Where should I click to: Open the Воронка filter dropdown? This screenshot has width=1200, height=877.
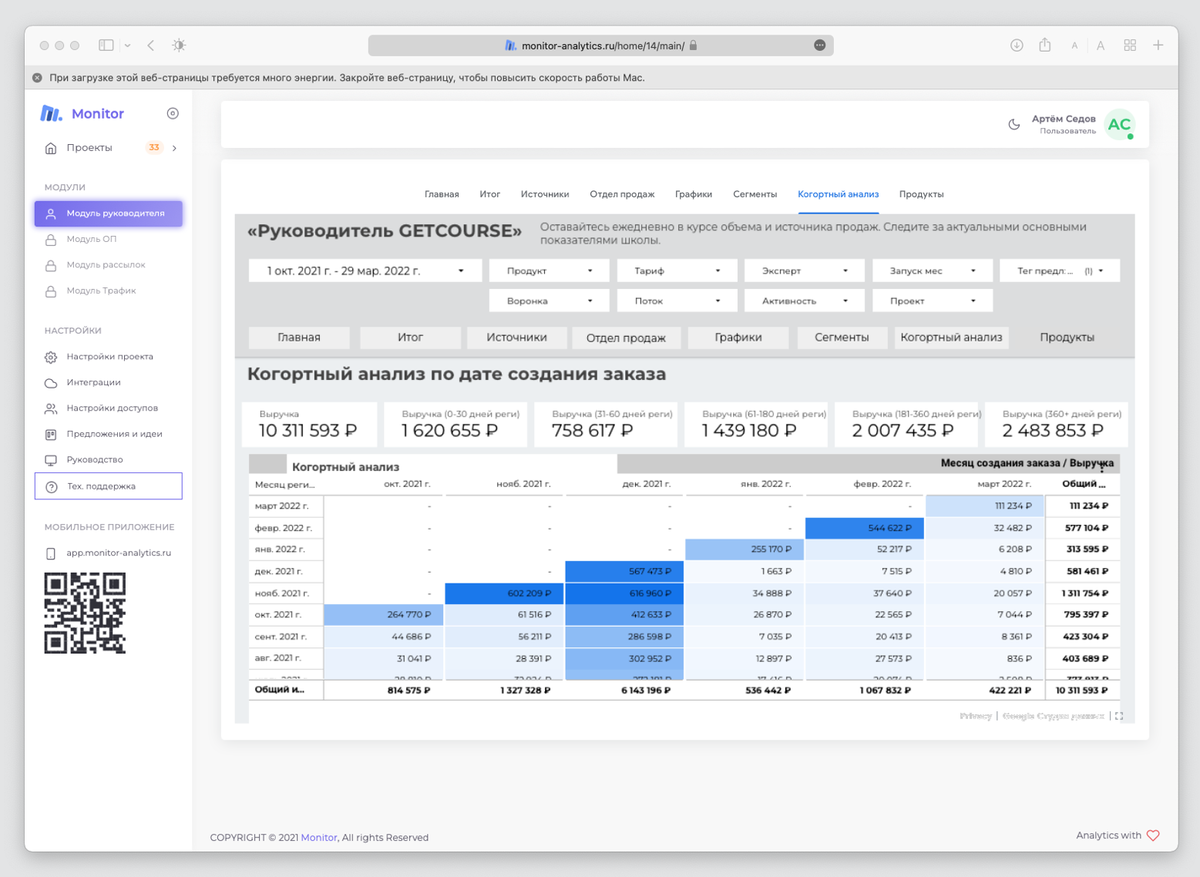pyautogui.click(x=550, y=301)
